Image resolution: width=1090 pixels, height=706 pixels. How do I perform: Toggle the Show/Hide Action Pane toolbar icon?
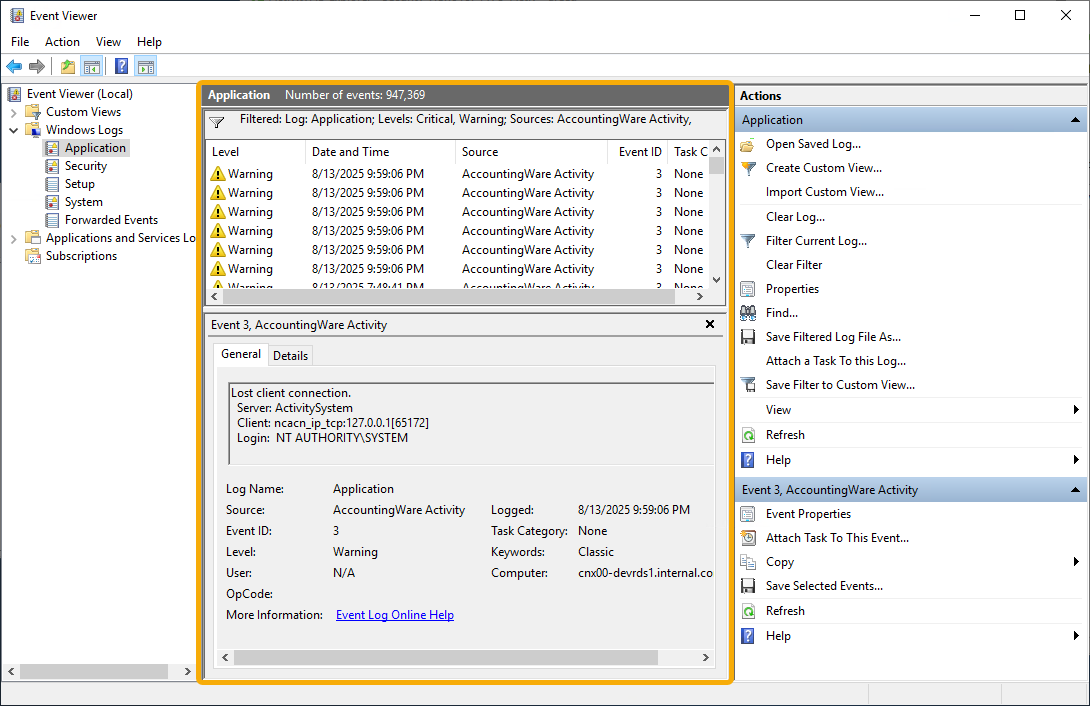[x=146, y=67]
